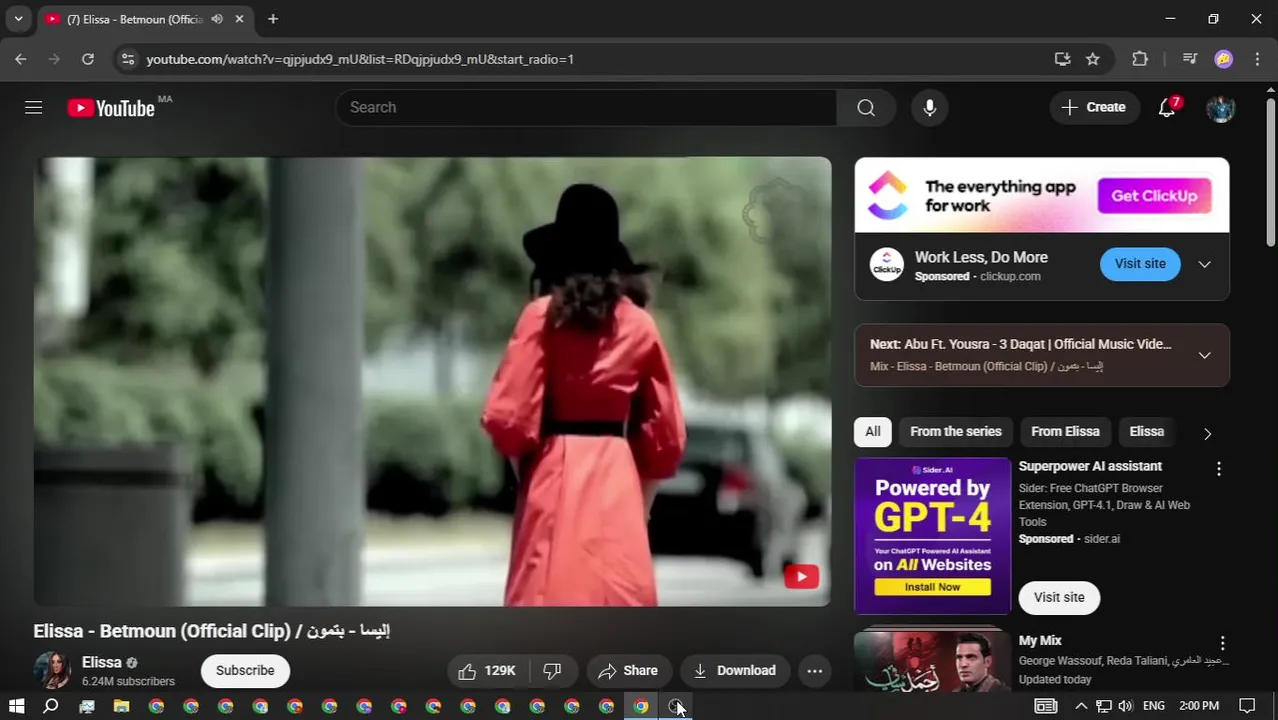Viewport: 1278px width, 720px height.
Task: Bookmark this page with star icon
Action: click(x=1093, y=59)
